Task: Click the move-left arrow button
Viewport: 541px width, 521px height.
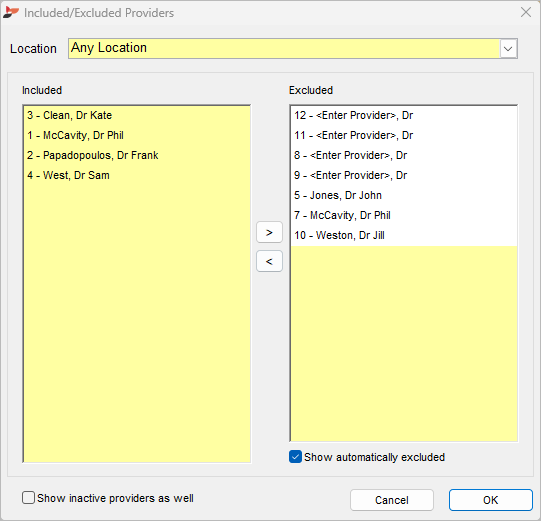Action: tap(269, 261)
